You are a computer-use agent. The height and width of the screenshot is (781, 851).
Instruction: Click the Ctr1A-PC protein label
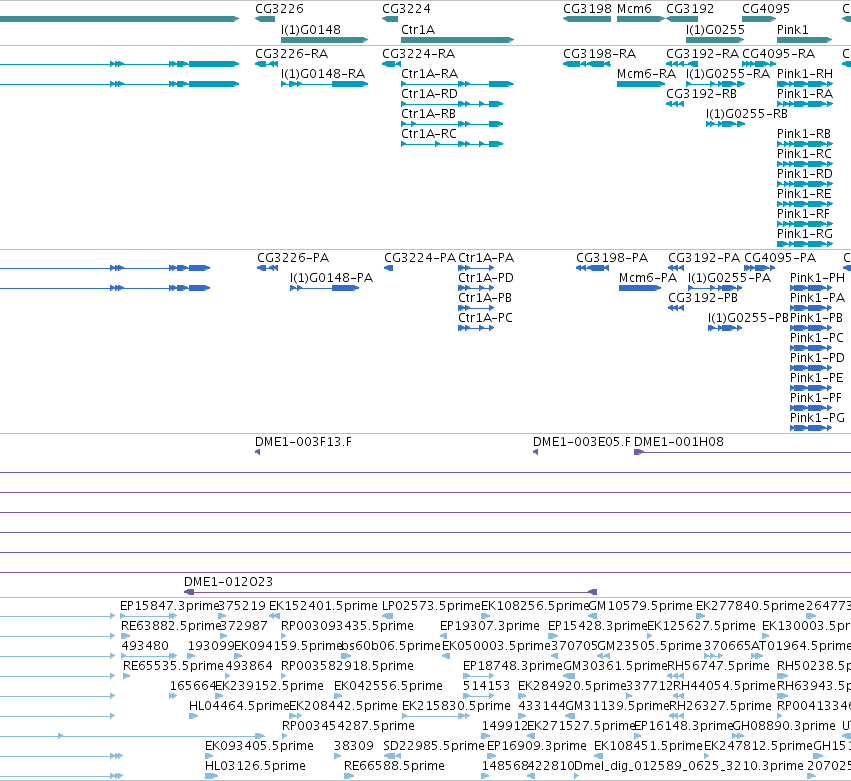coord(485,318)
